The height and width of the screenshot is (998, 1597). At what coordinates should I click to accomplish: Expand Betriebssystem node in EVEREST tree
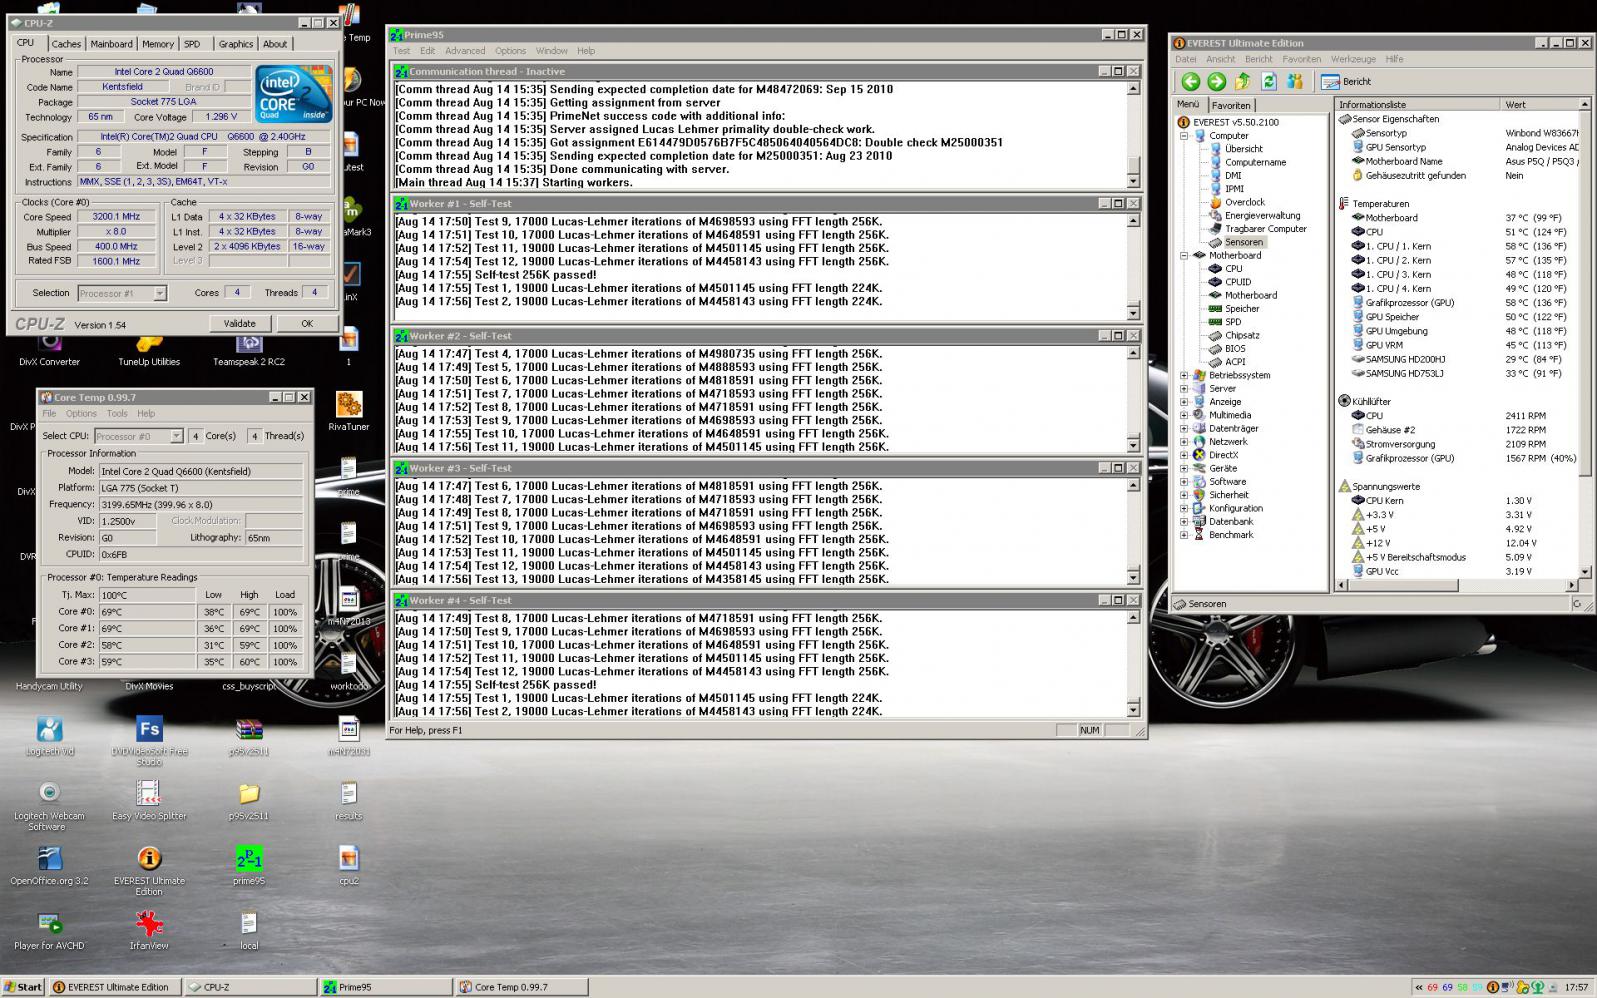[1184, 375]
